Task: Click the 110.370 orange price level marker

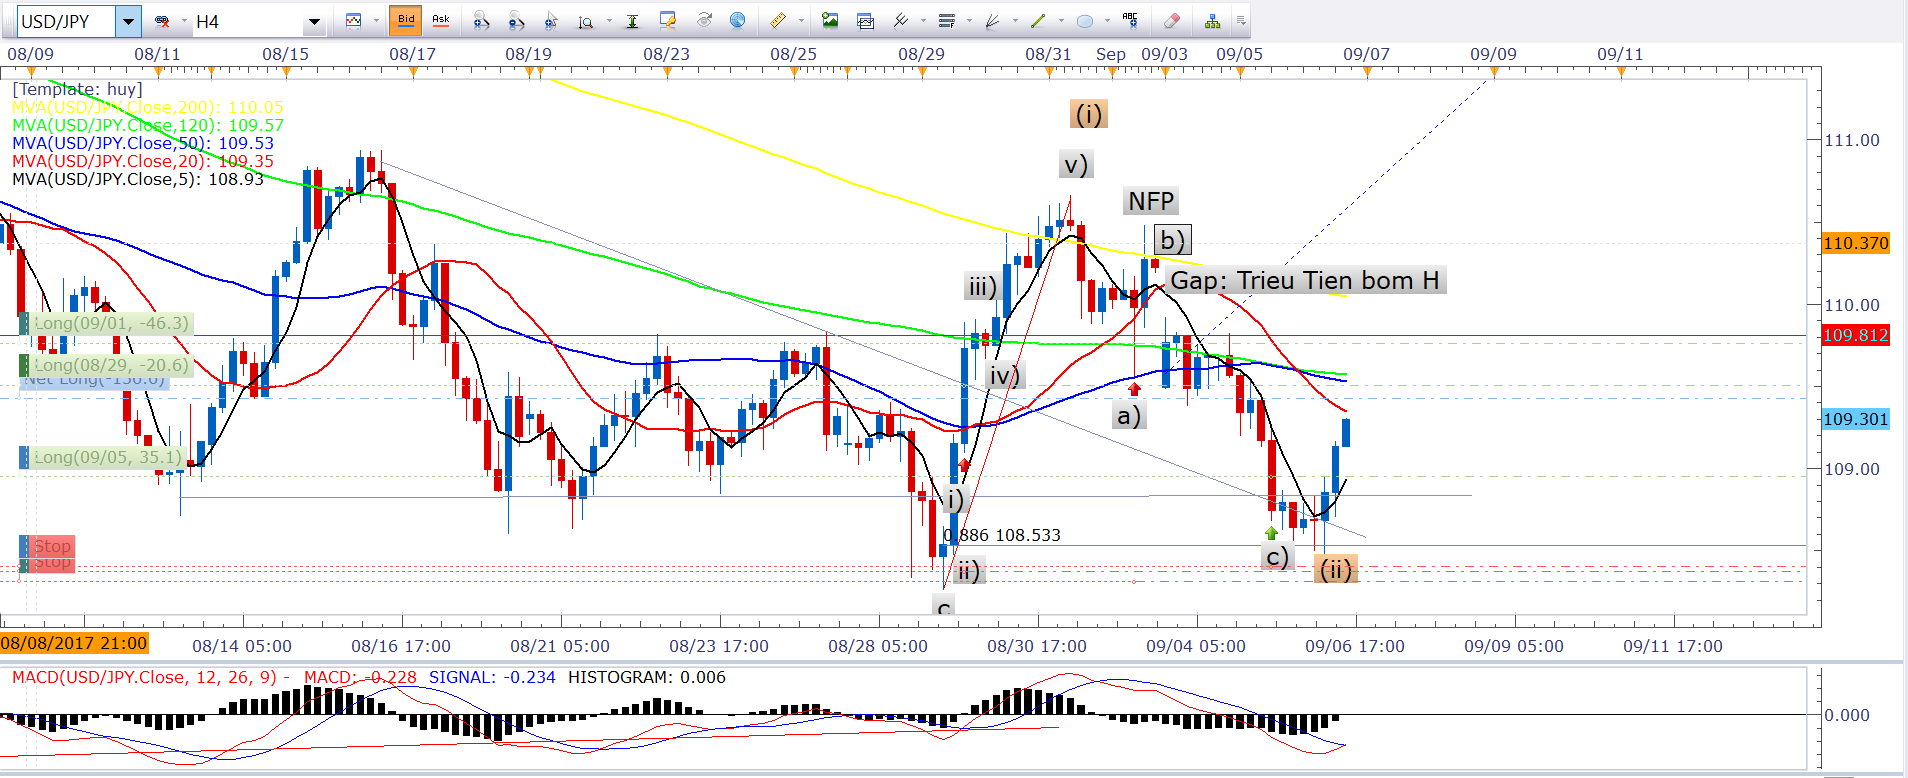Action: coord(1855,243)
